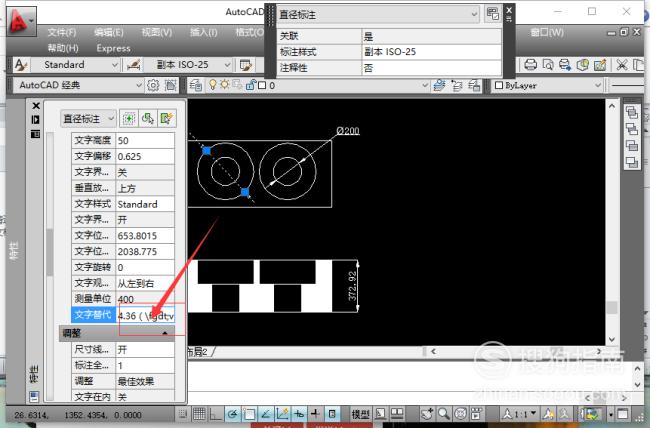Click the Layer Previous icon
The height and width of the screenshot is (428, 650).
[x=457, y=85]
